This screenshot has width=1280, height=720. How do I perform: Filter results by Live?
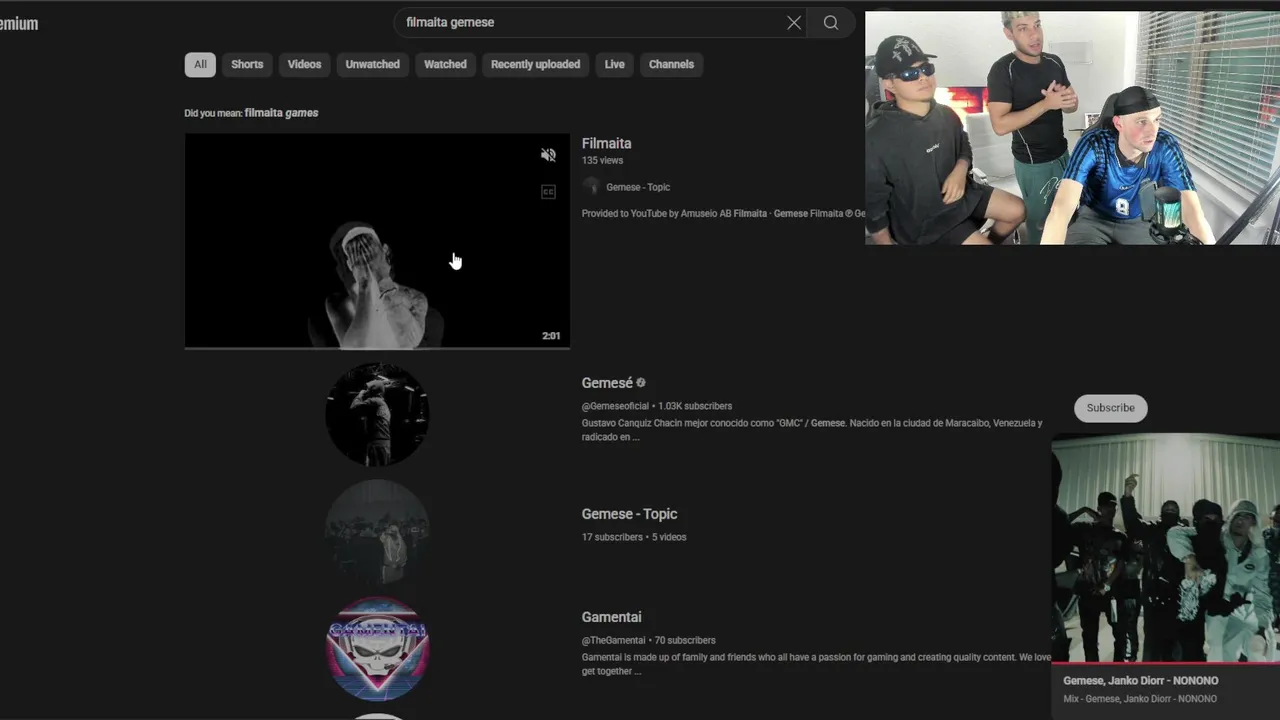[614, 64]
